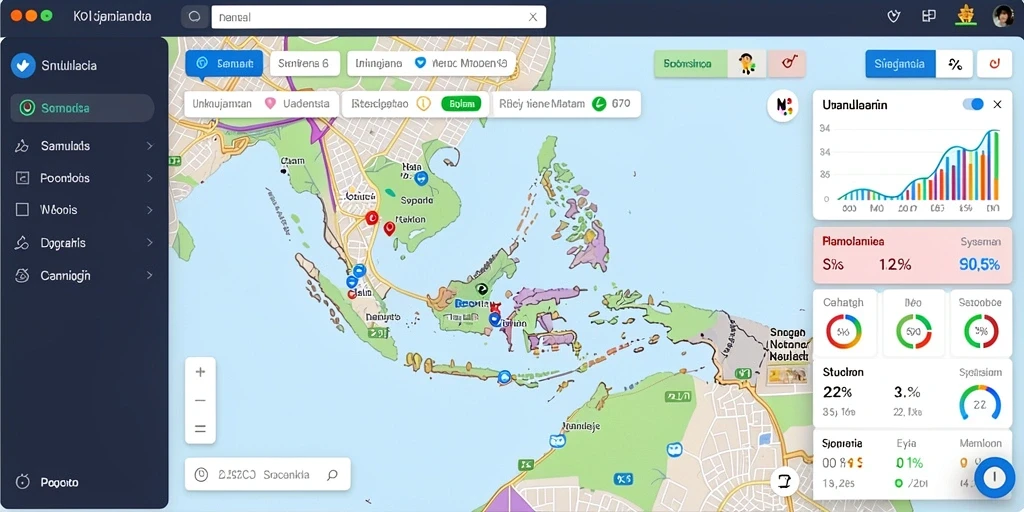Click the Cahatgh donut chart

(x=843, y=331)
